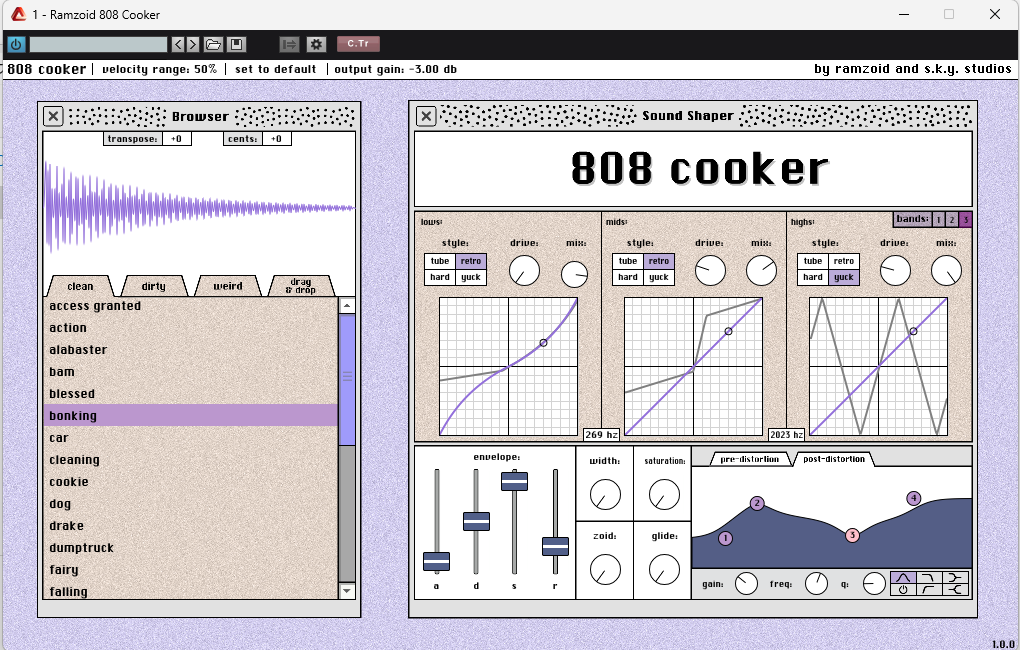Click the lows drive knob

pyautogui.click(x=524, y=270)
